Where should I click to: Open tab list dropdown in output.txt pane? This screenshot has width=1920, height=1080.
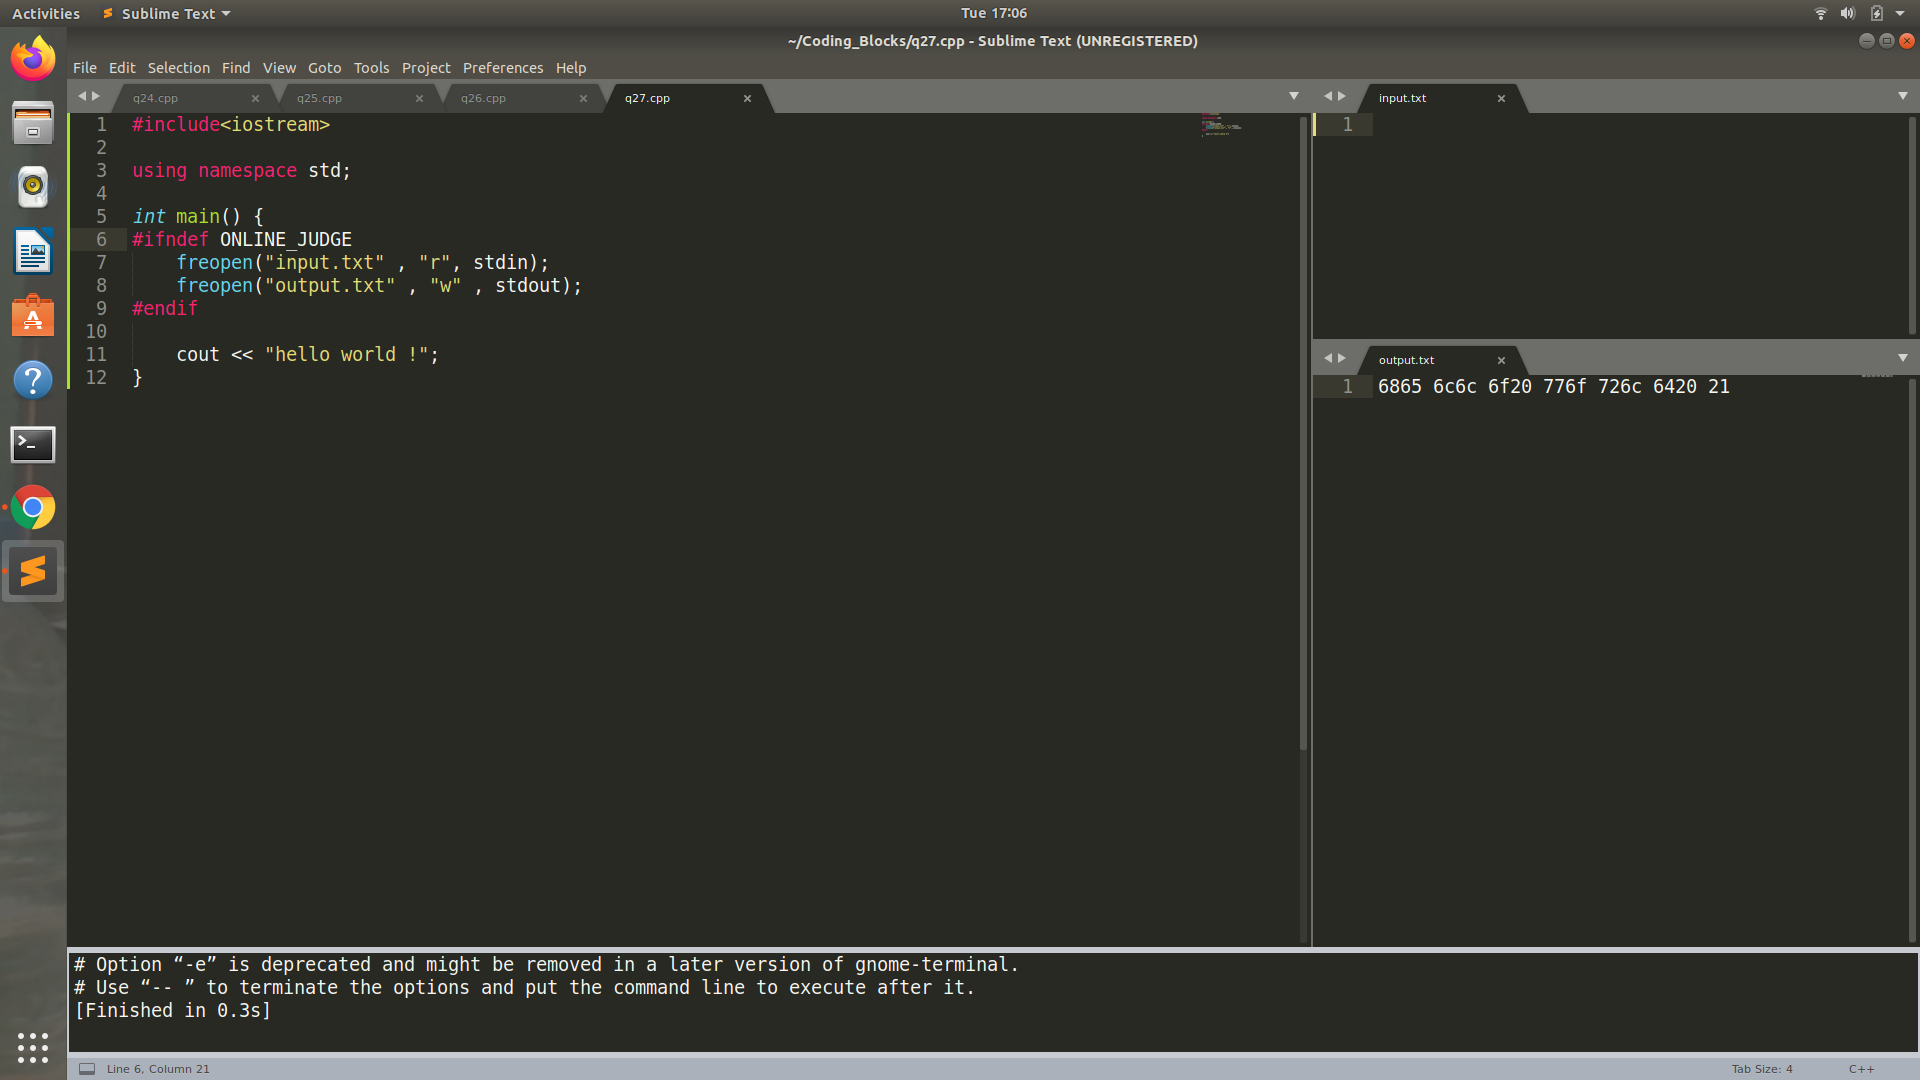[x=1903, y=358]
